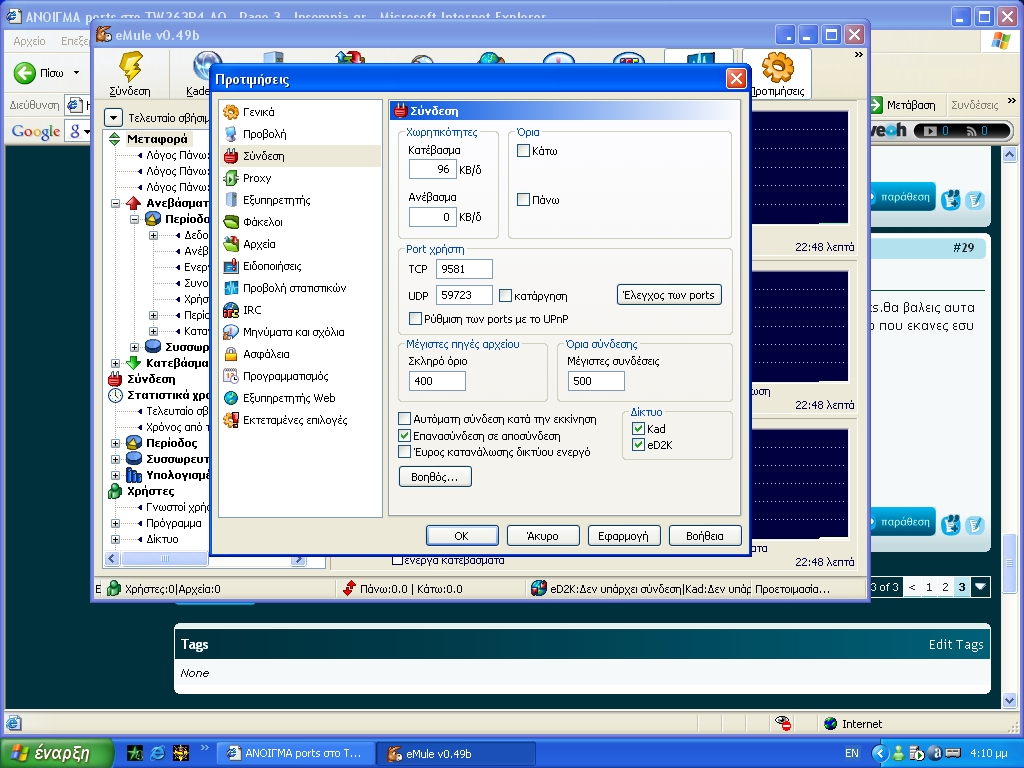Enable Κάτω download limit checkbox
The image size is (1024, 768).
tap(523, 151)
